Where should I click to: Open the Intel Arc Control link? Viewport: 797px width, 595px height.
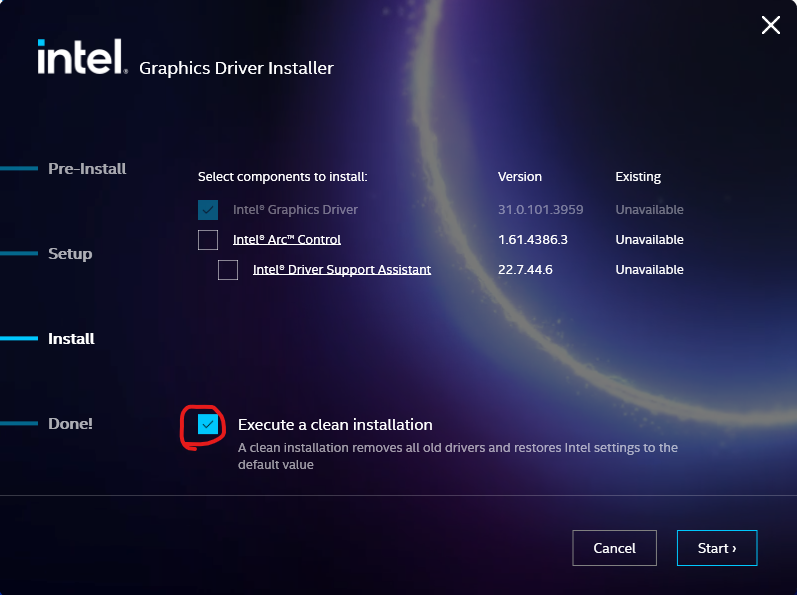click(287, 240)
